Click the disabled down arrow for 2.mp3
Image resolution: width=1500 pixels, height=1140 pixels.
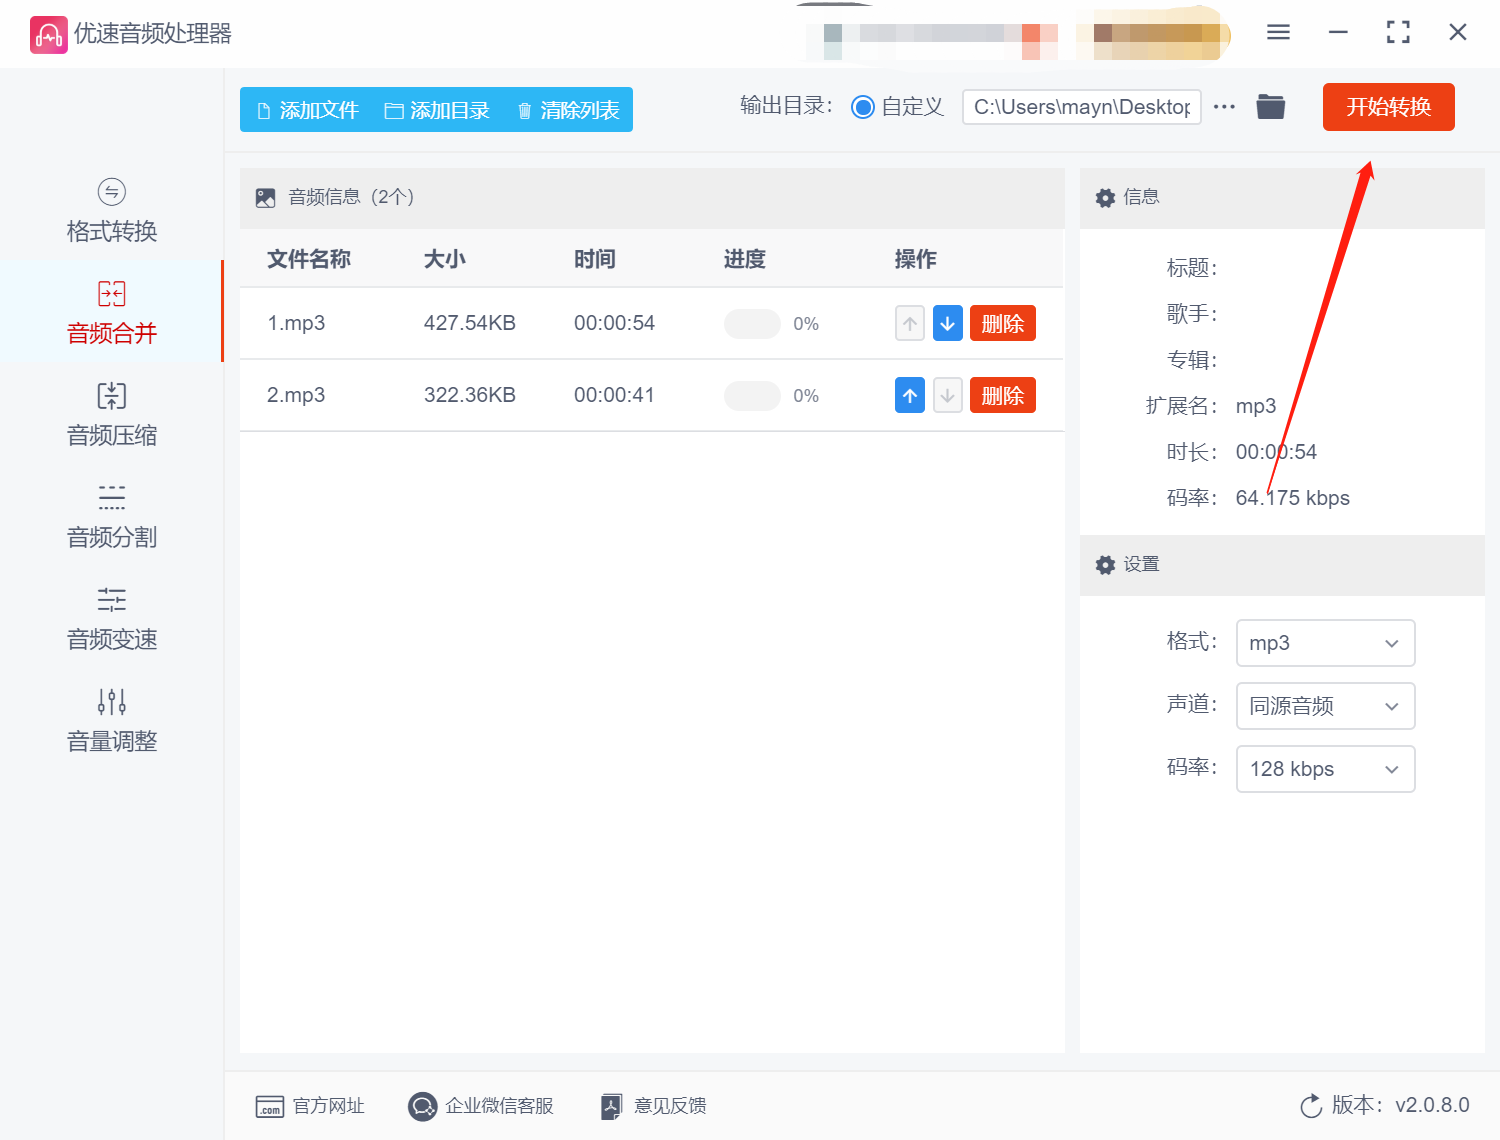click(x=947, y=395)
